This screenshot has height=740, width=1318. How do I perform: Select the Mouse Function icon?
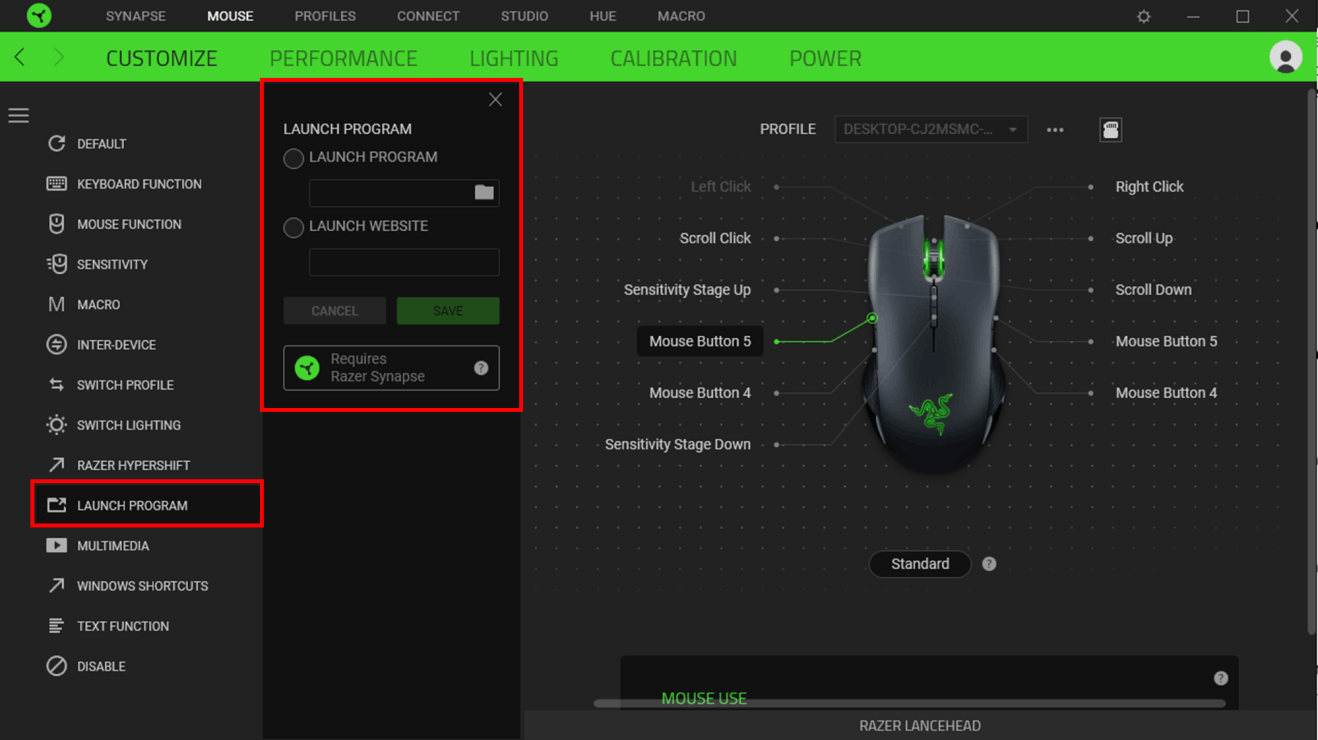tap(56, 224)
